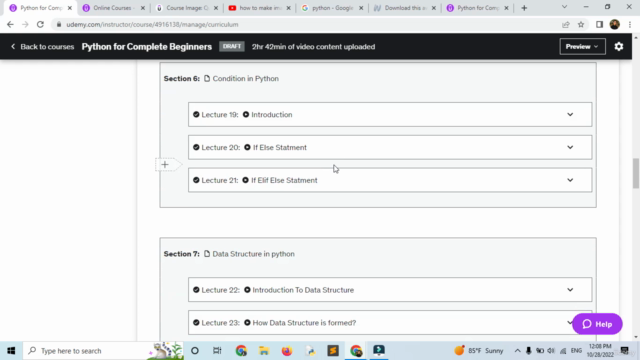Click Section 7 Data Structure in python title
640x360 pixels.
click(x=253, y=254)
